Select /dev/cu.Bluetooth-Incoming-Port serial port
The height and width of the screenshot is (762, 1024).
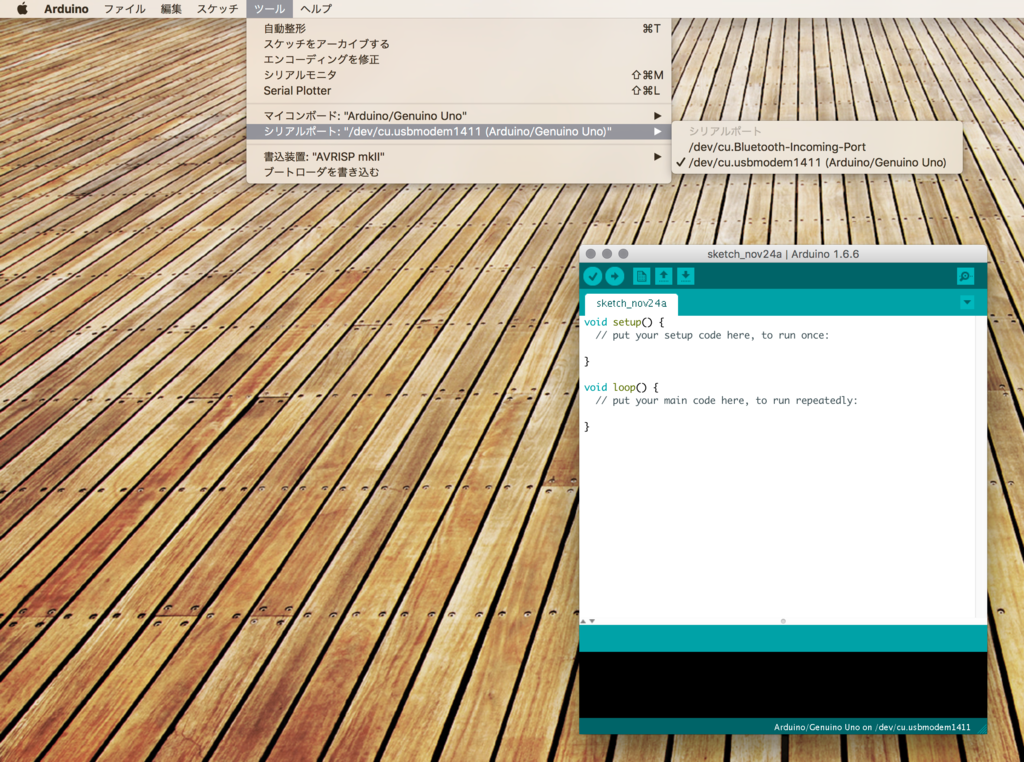click(x=817, y=147)
